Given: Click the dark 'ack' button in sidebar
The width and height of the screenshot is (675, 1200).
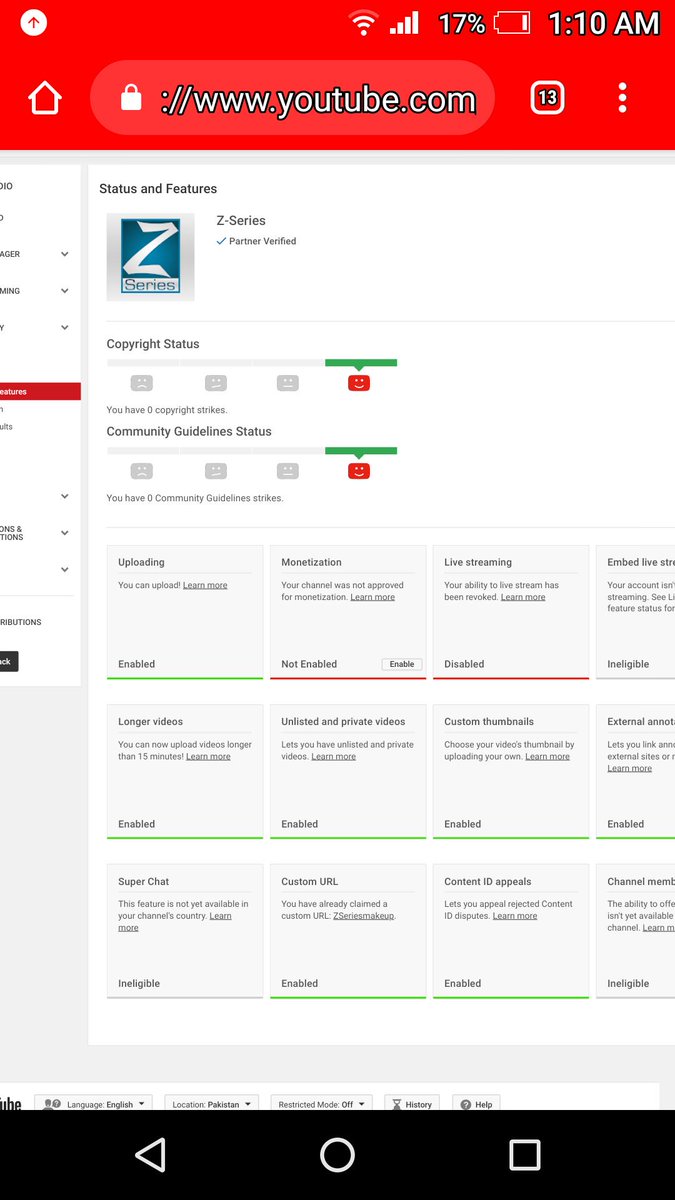Looking at the screenshot, I should point(9,661).
